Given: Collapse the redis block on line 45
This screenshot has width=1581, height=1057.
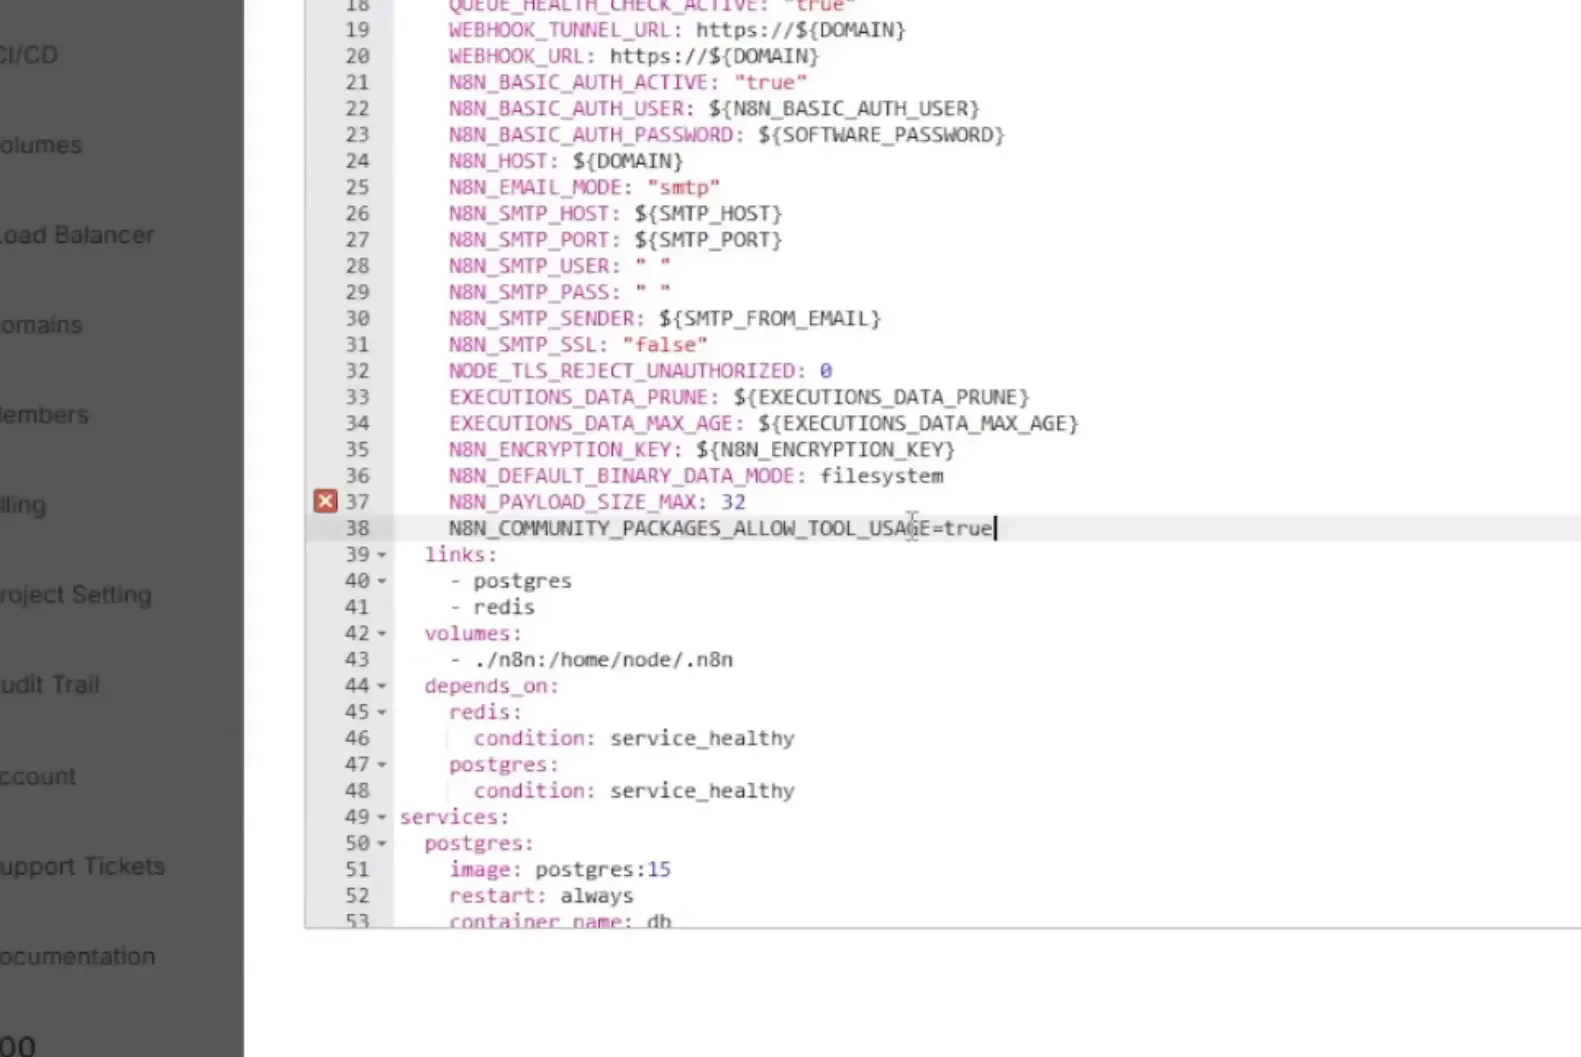Looking at the screenshot, I should [x=382, y=712].
